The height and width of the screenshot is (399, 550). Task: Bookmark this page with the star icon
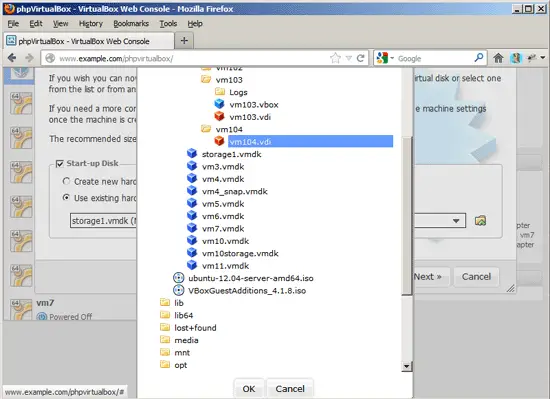335,58
